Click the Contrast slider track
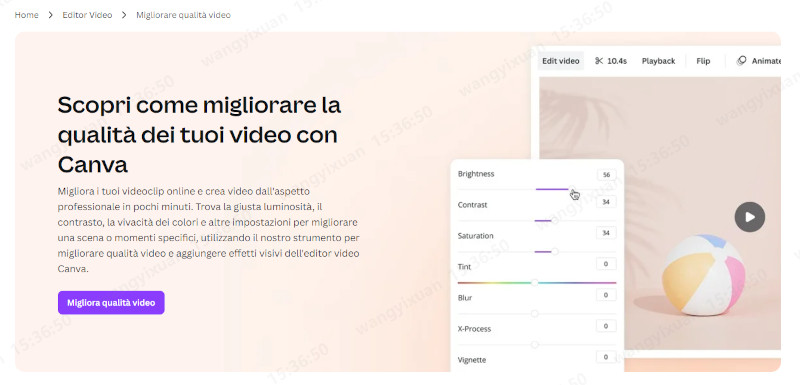800x385 pixels. point(537,221)
